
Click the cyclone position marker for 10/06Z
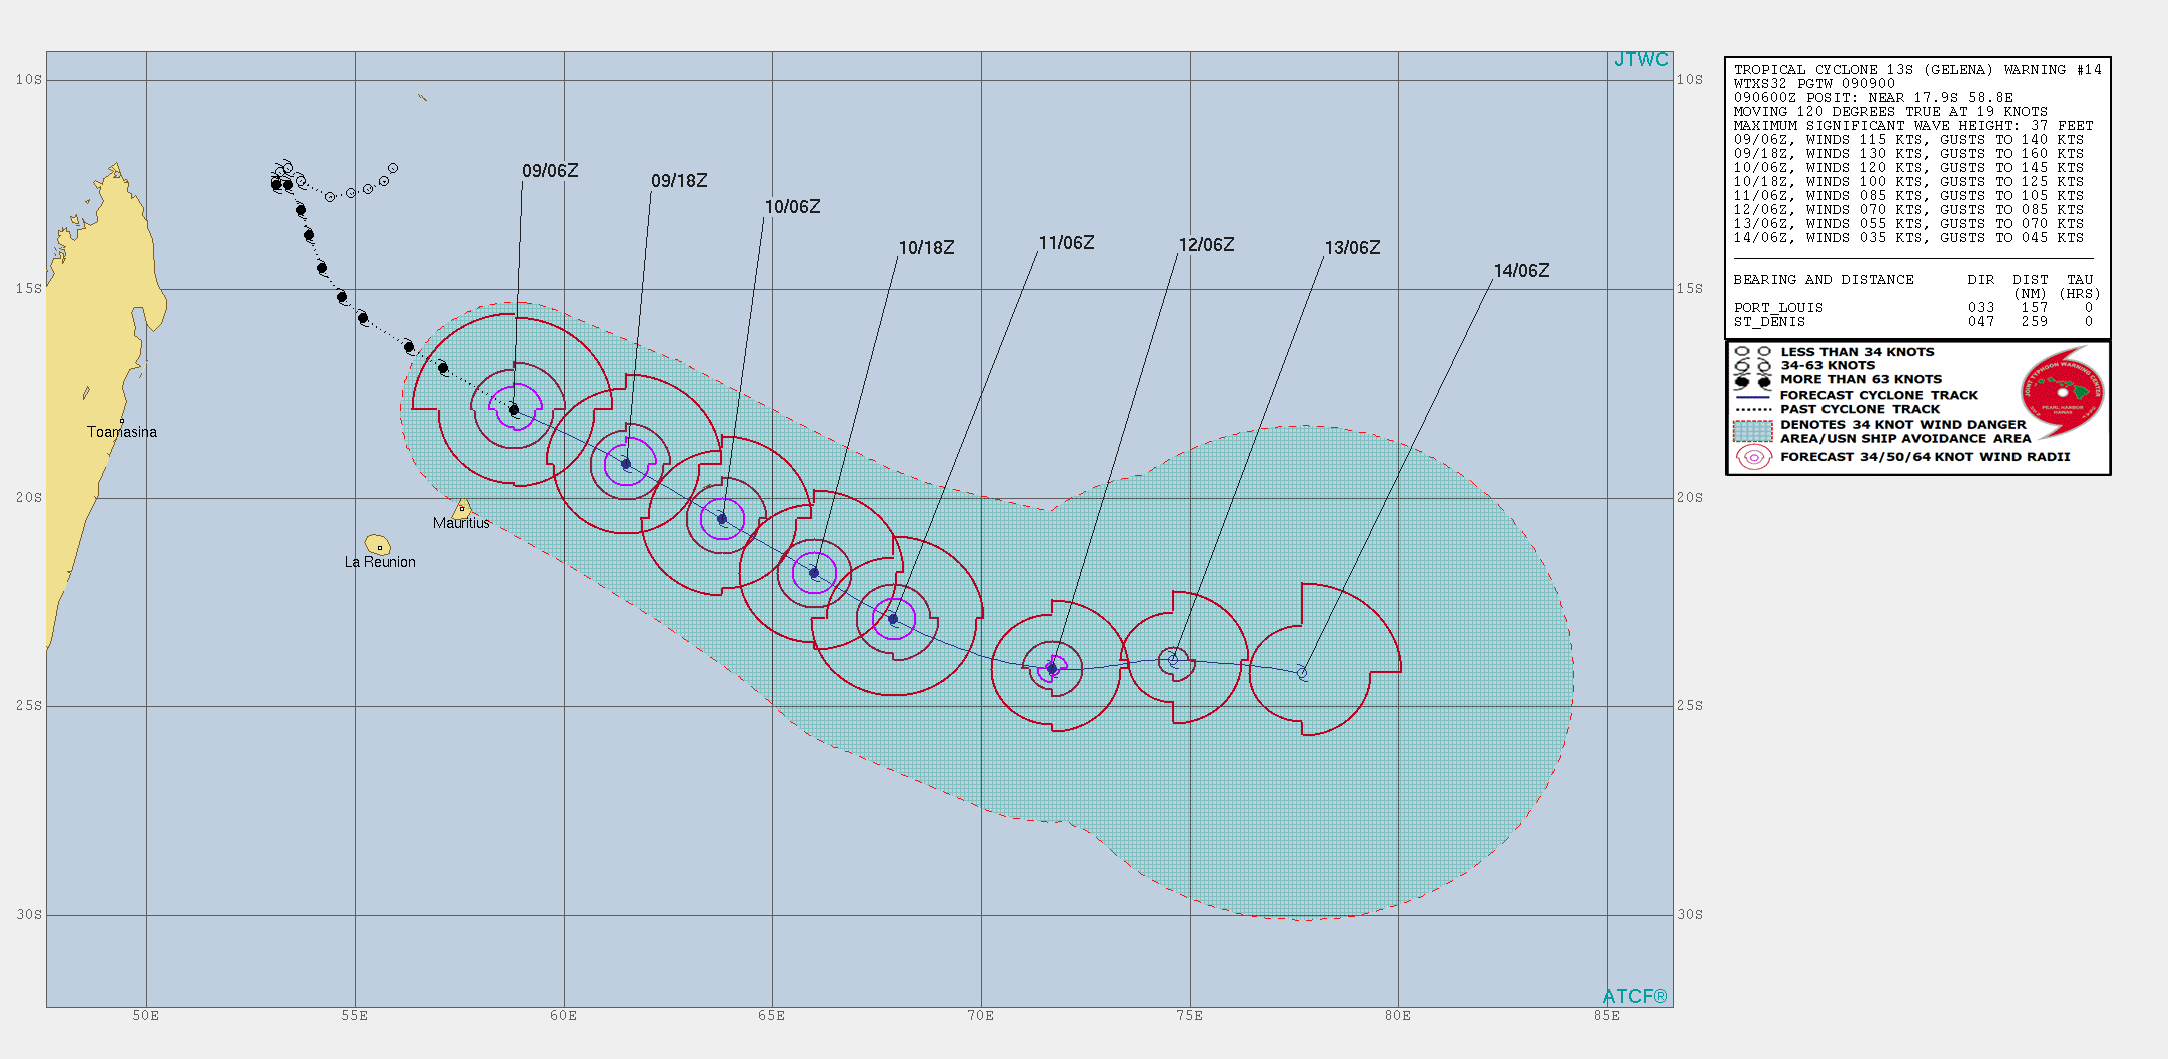[x=722, y=519]
